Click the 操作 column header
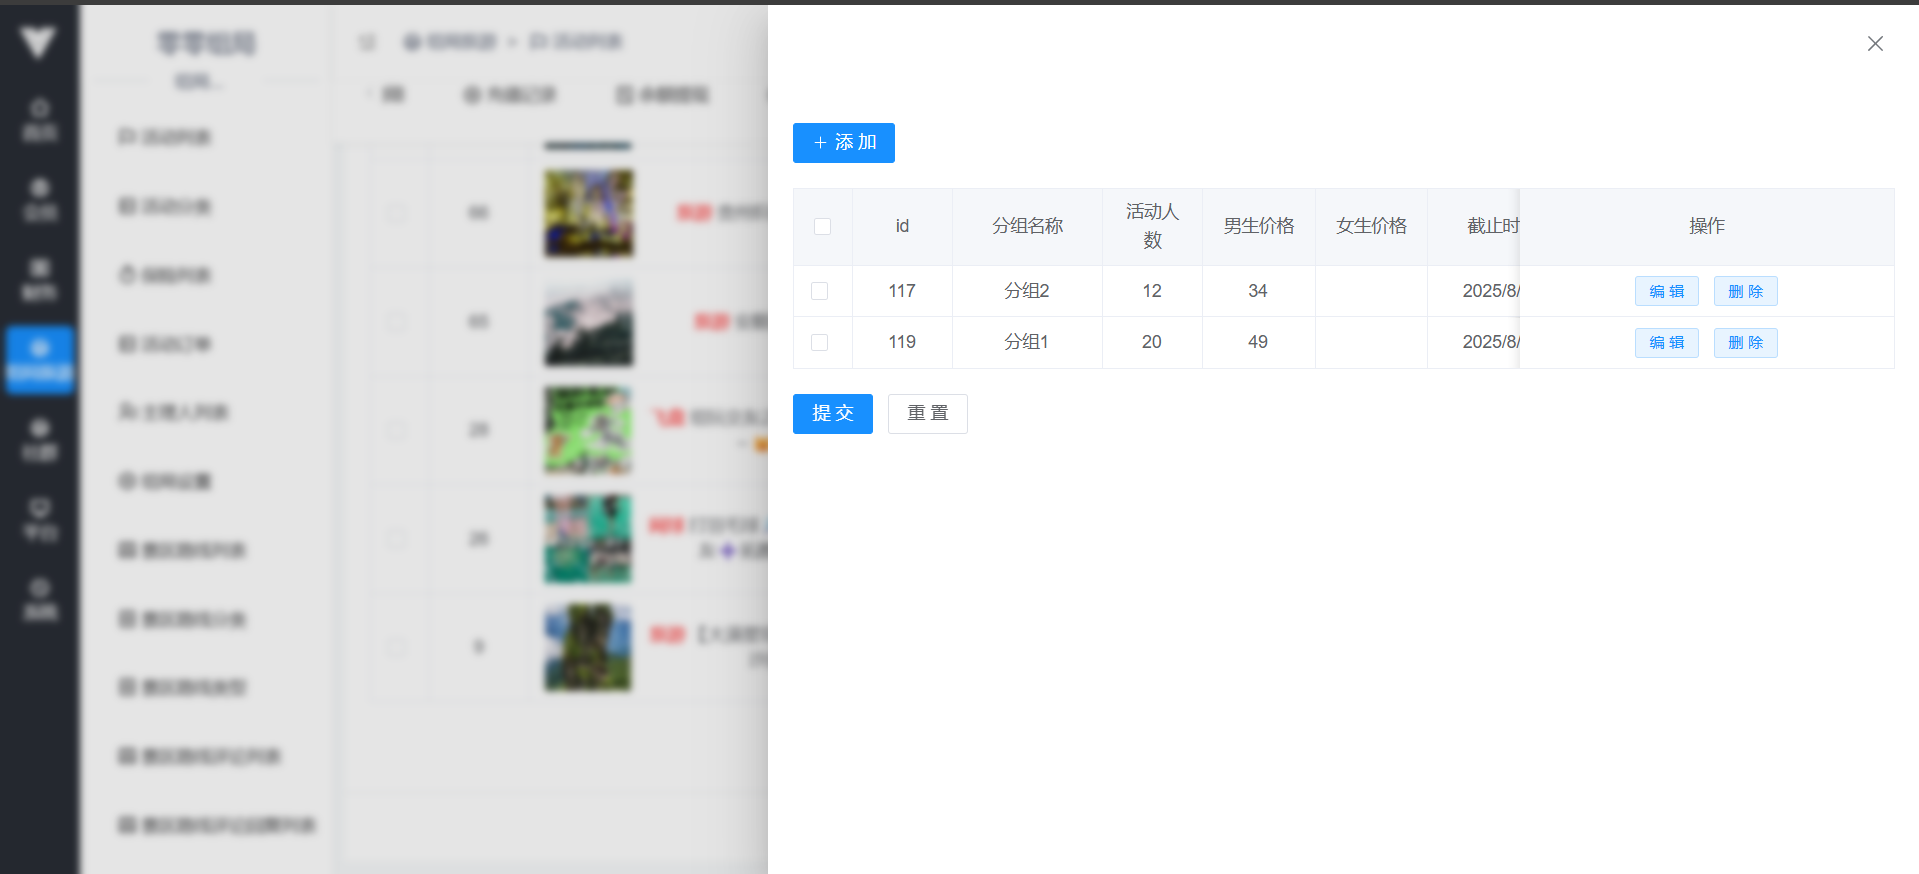1919x874 pixels. tap(1706, 226)
